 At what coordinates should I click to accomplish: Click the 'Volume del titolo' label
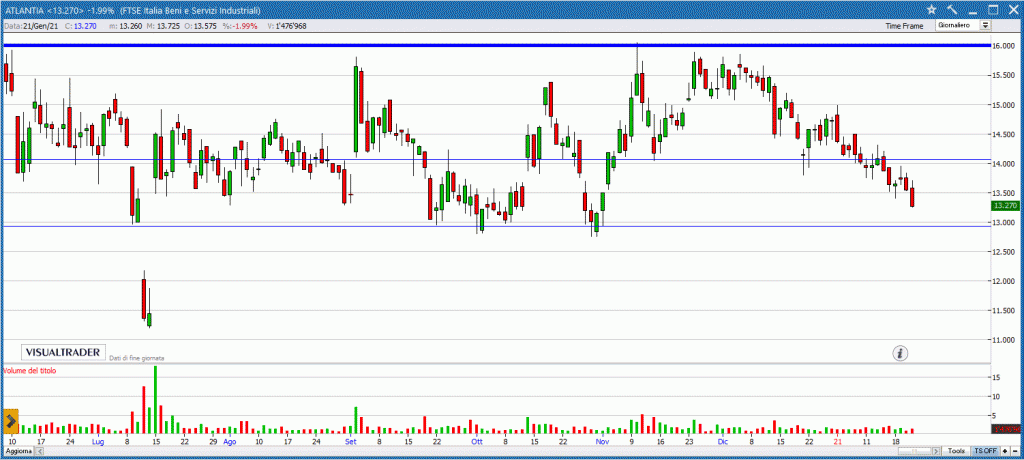pos(30,370)
